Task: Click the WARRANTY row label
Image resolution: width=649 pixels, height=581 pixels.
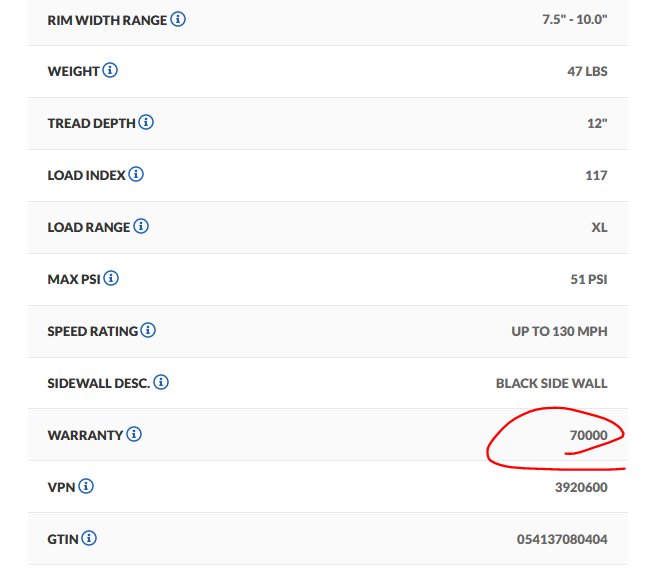Action: [x=85, y=435]
